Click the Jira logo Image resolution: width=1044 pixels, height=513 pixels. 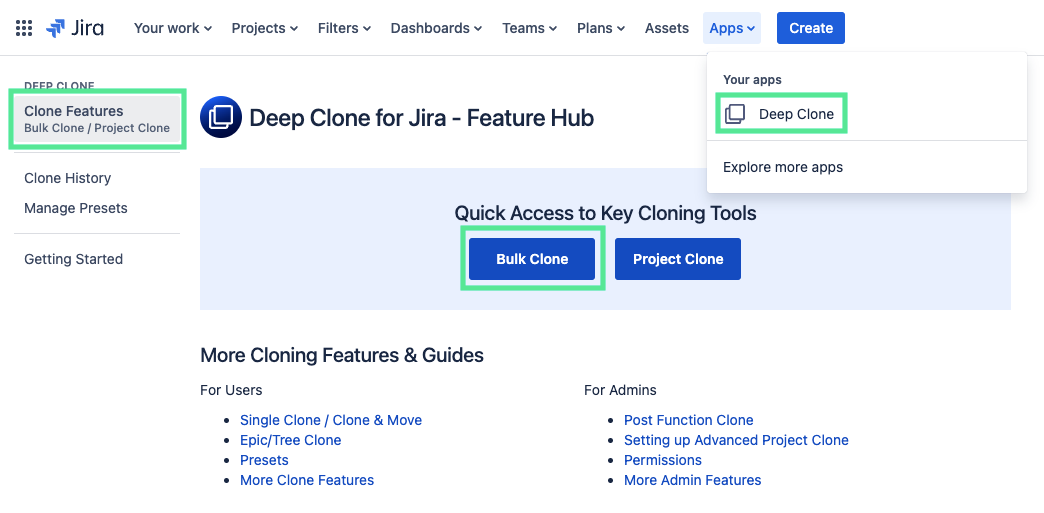[75, 28]
